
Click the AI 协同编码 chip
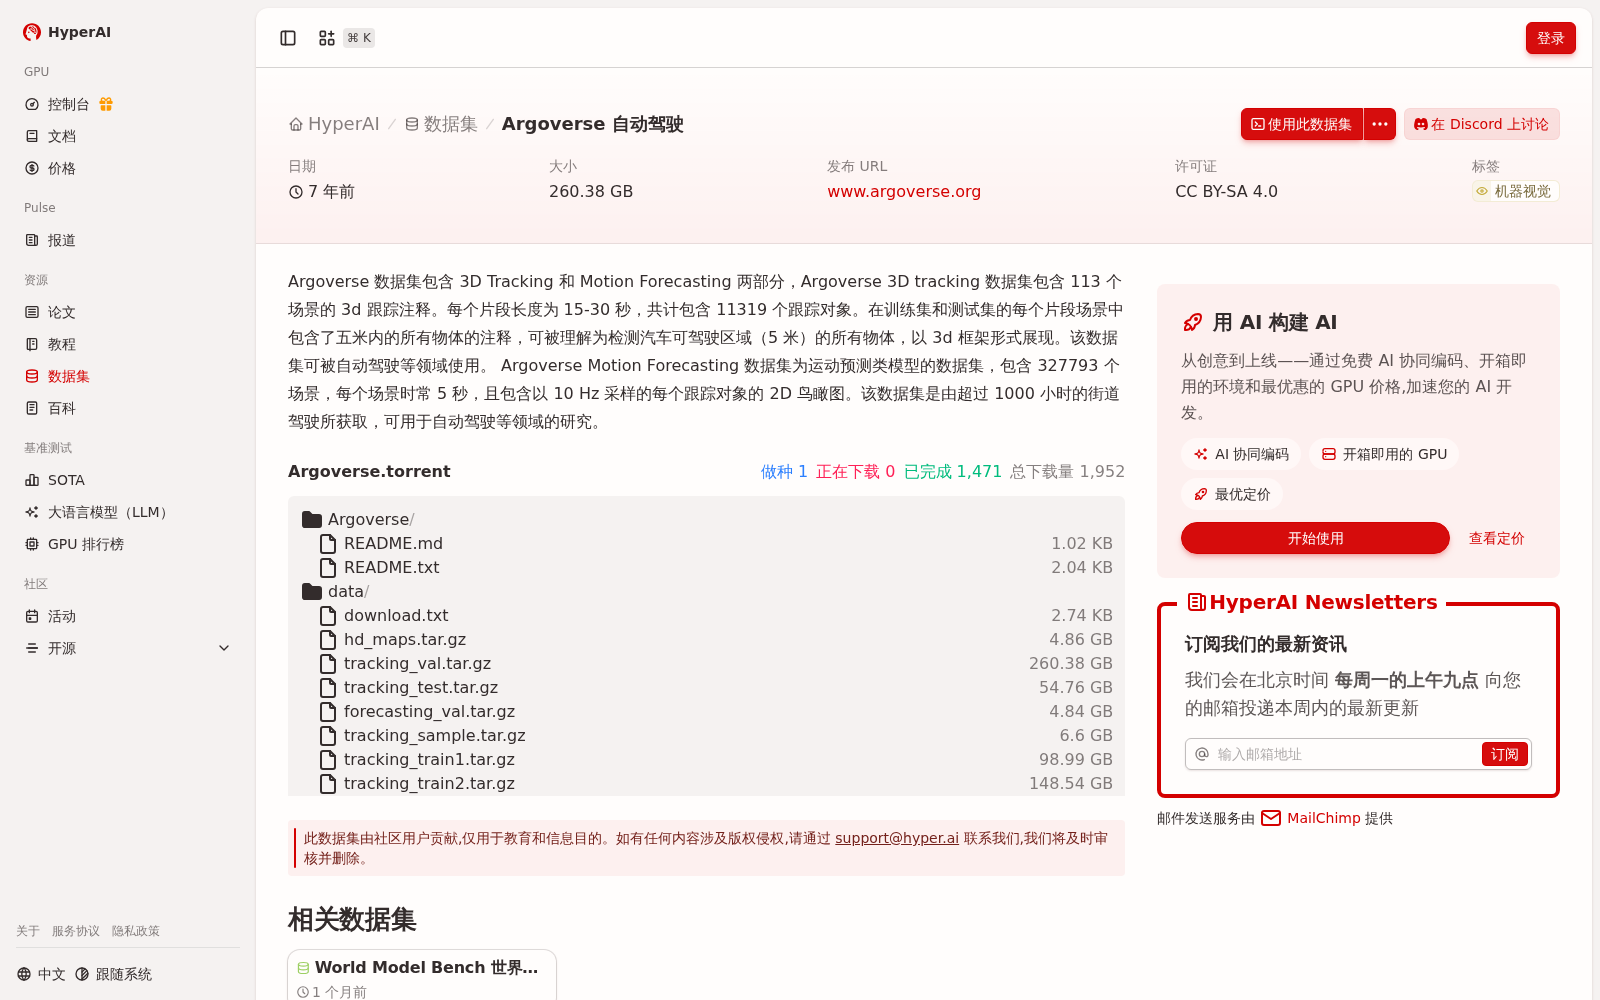(x=1241, y=454)
